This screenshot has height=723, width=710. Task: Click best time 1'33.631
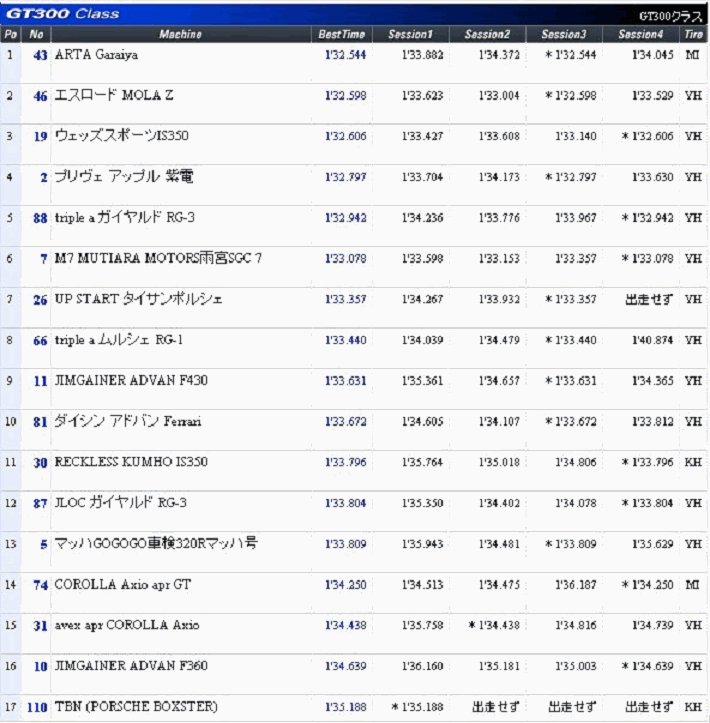(x=345, y=380)
